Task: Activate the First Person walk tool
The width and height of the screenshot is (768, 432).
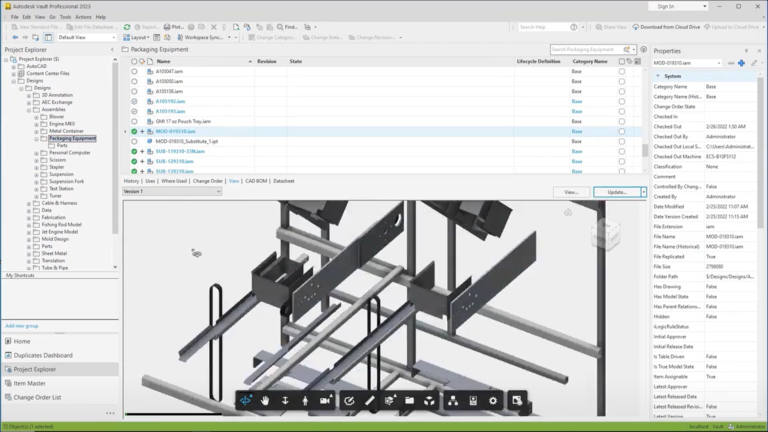Action: [305, 401]
